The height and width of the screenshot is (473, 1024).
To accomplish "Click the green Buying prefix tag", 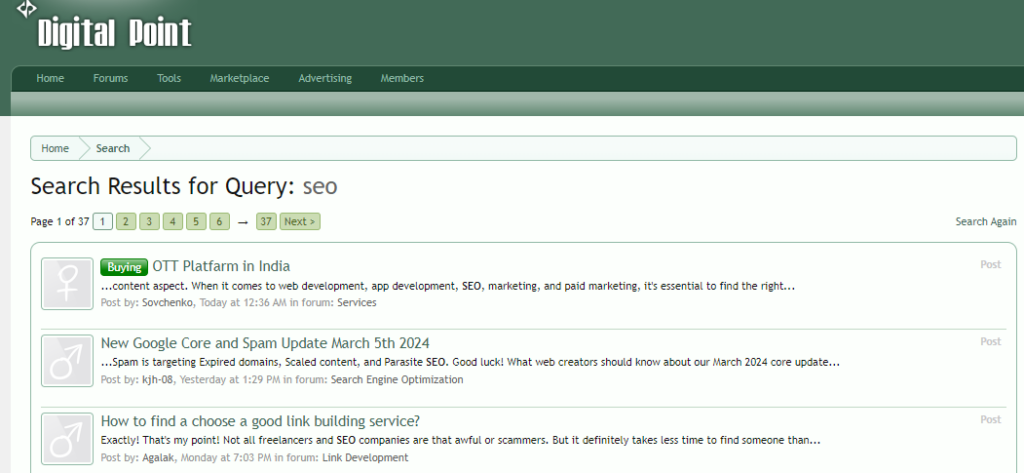I will [124, 267].
